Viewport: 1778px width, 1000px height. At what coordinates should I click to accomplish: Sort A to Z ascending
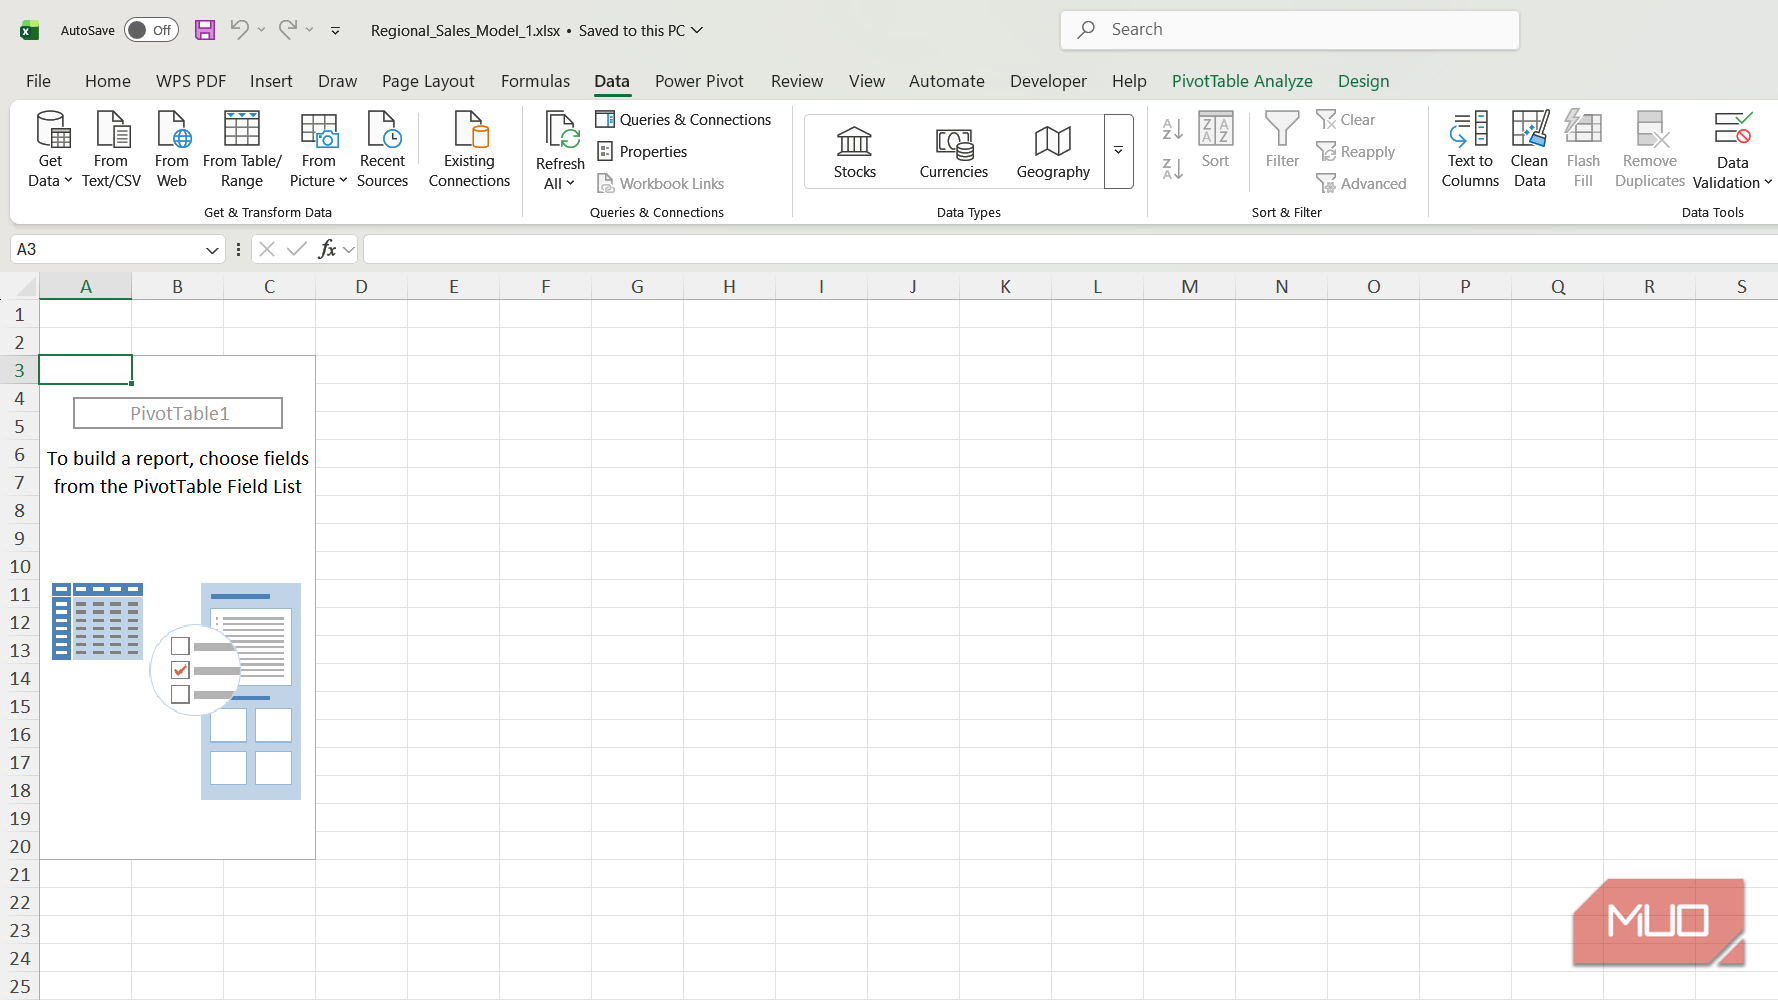click(1173, 129)
